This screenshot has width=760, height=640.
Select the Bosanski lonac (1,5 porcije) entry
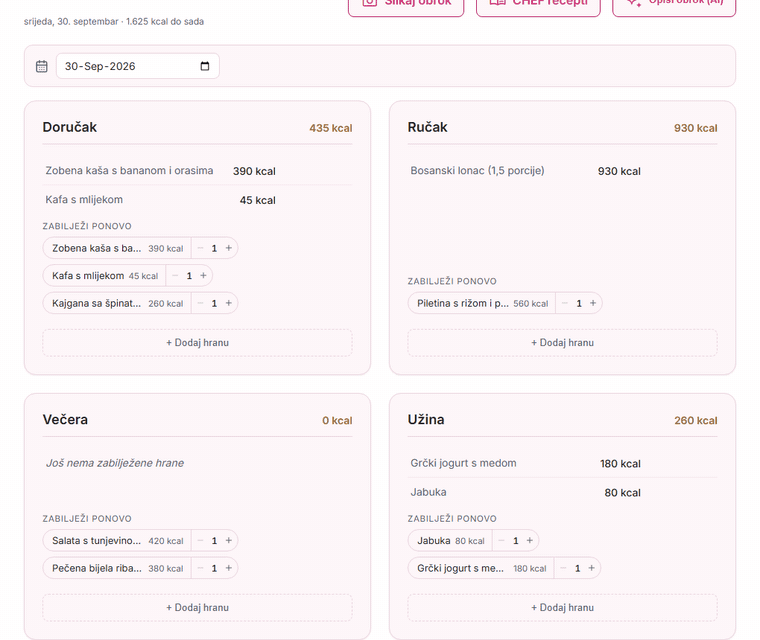tap(562, 171)
